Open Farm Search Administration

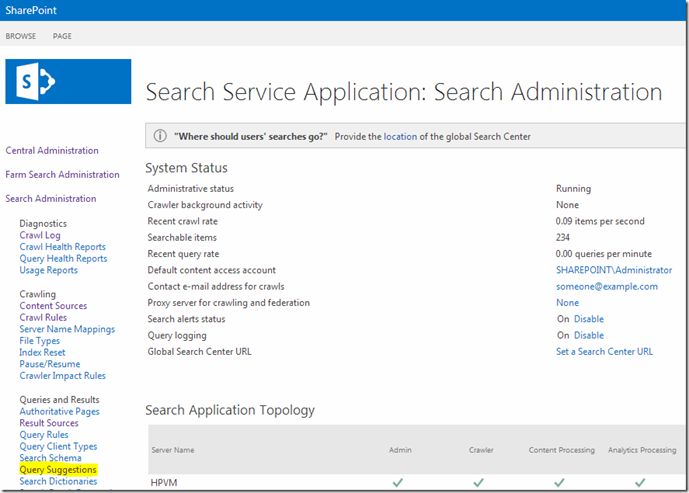(62, 174)
